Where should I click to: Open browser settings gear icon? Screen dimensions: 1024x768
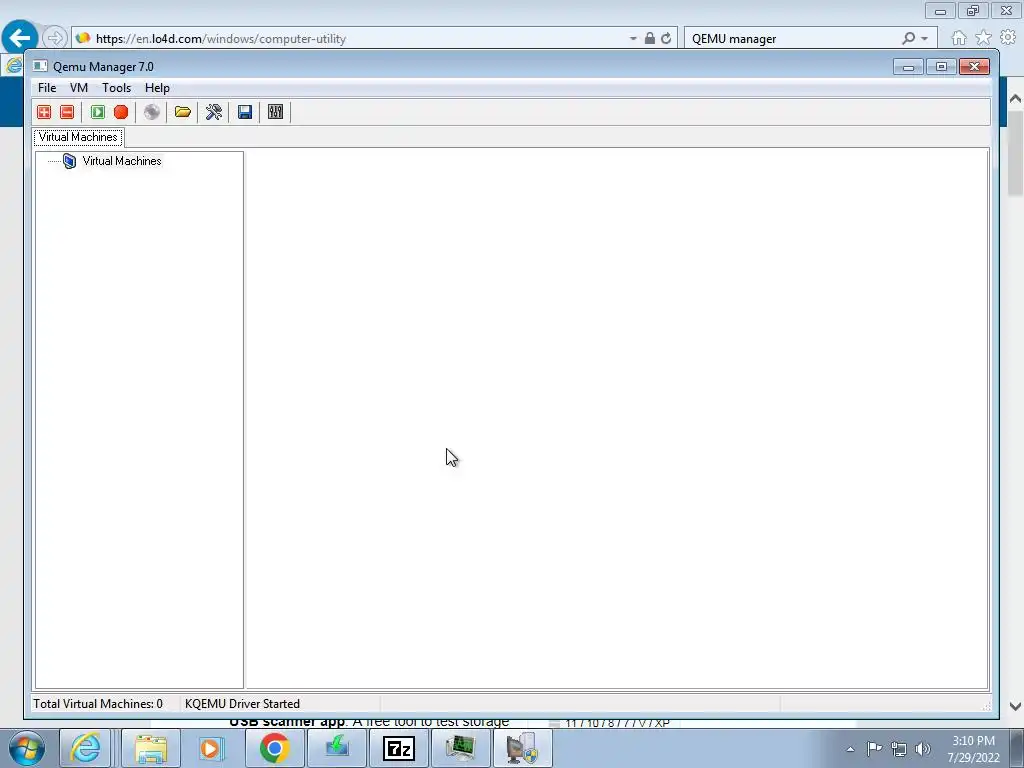tap(1008, 38)
